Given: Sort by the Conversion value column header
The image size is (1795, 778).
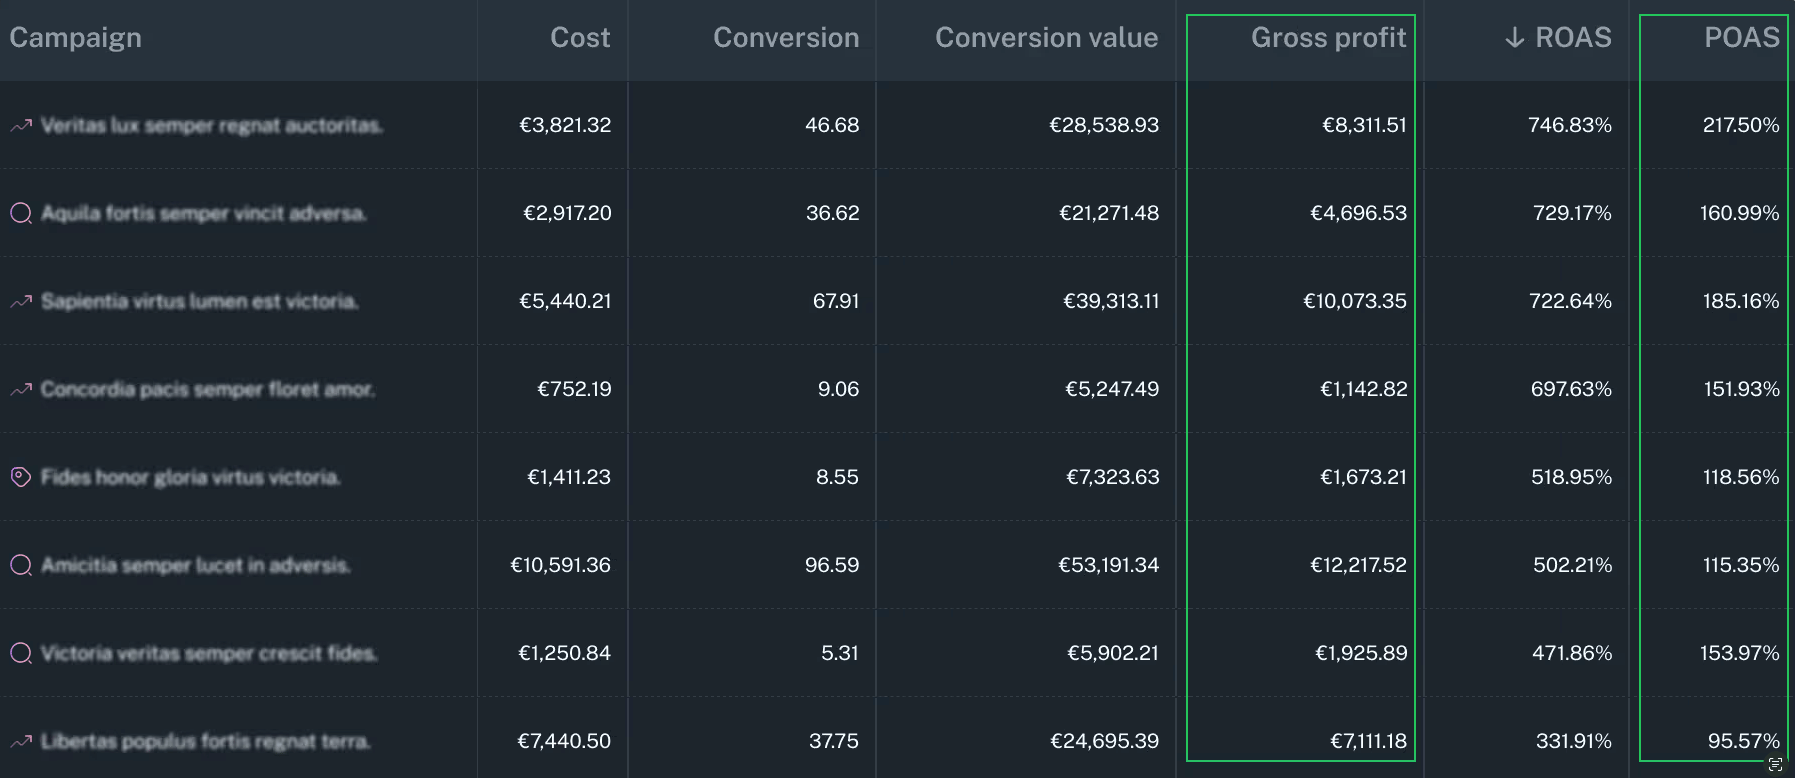Looking at the screenshot, I should click(1047, 38).
